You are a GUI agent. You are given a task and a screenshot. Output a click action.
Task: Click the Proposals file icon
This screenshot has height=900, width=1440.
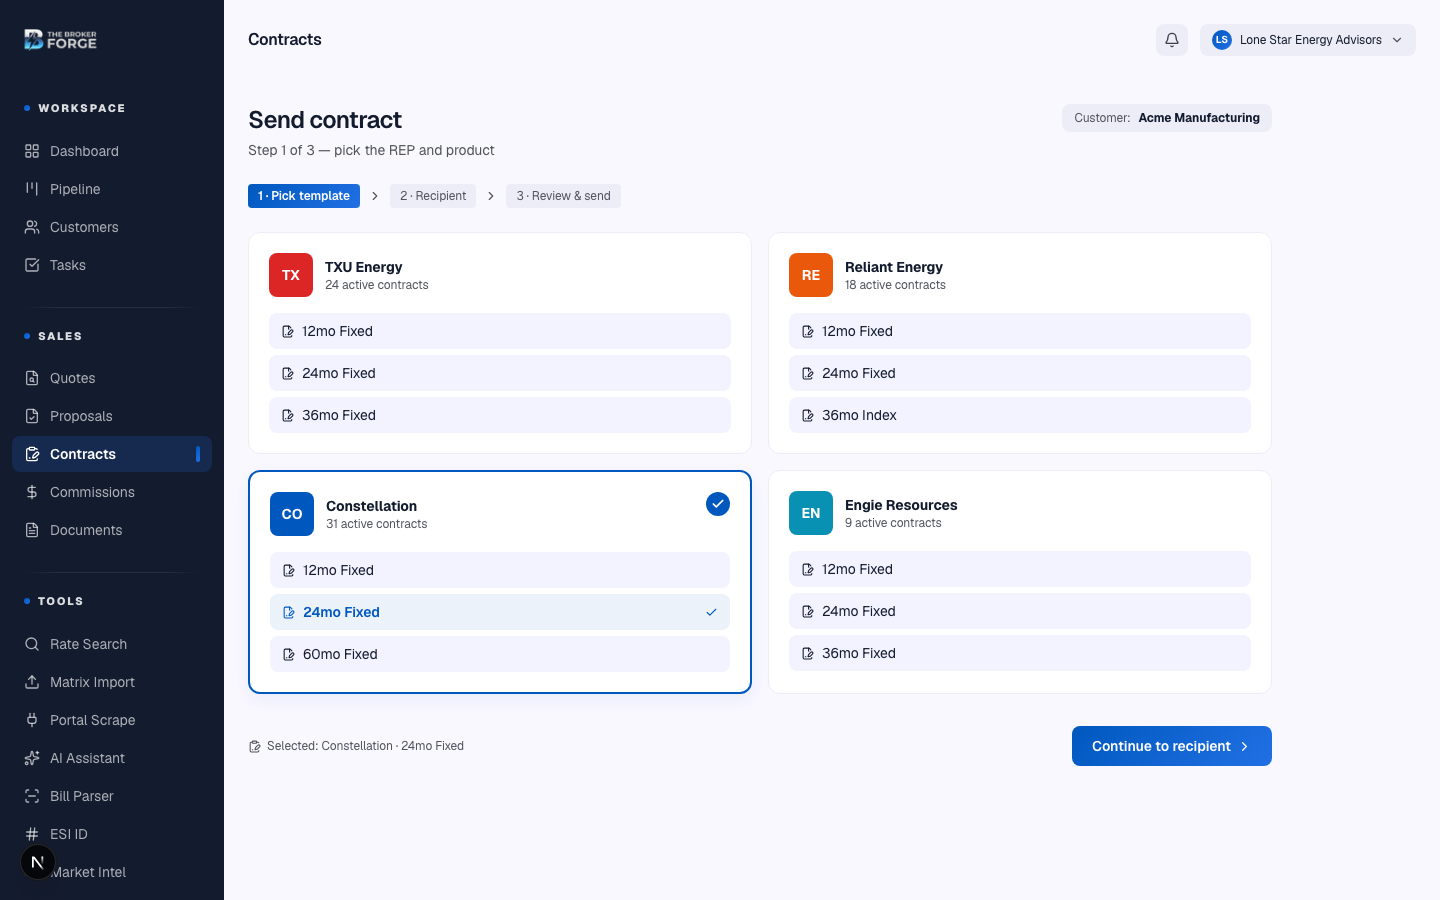click(32, 416)
